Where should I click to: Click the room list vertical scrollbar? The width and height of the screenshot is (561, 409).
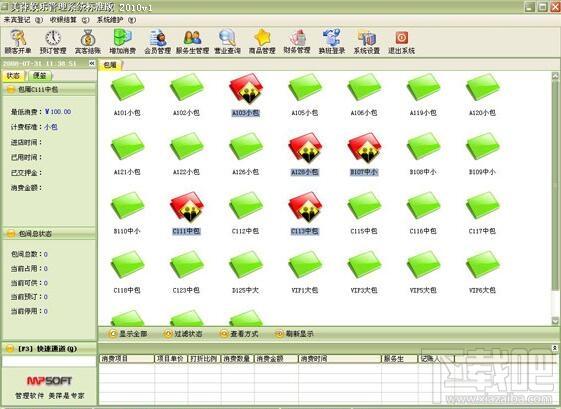(x=555, y=198)
